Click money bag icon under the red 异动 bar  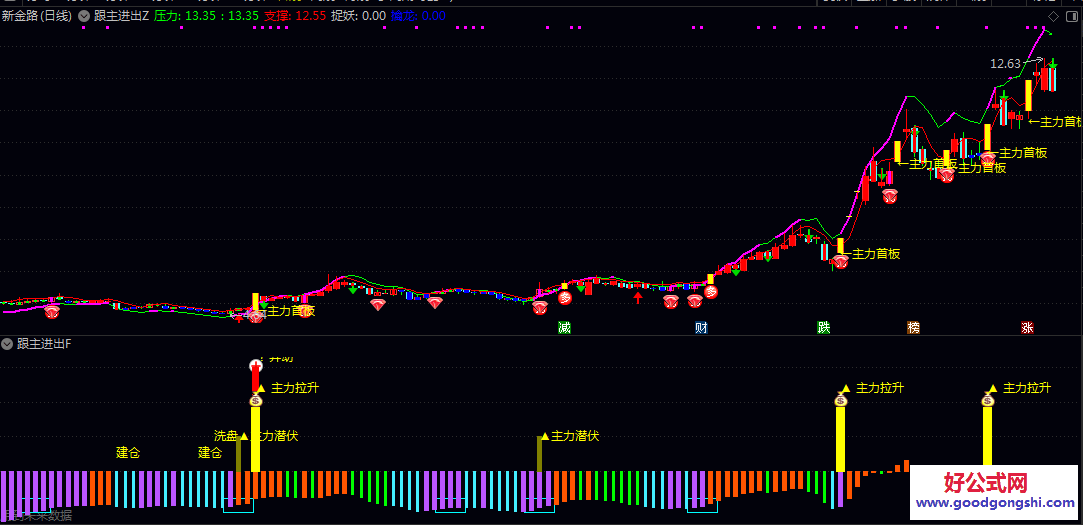256,400
